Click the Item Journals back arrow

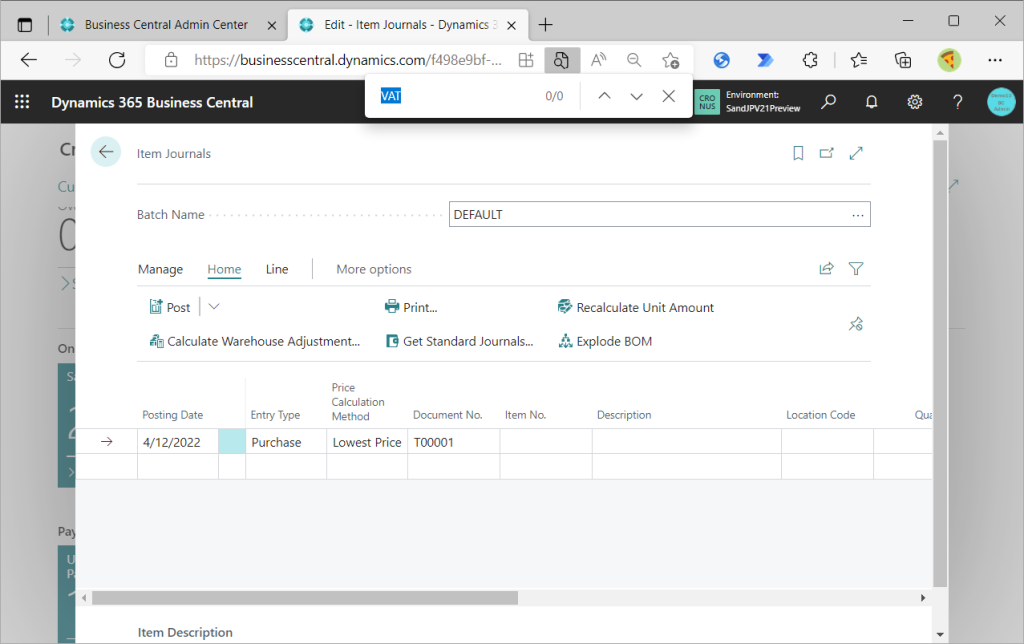(106, 152)
